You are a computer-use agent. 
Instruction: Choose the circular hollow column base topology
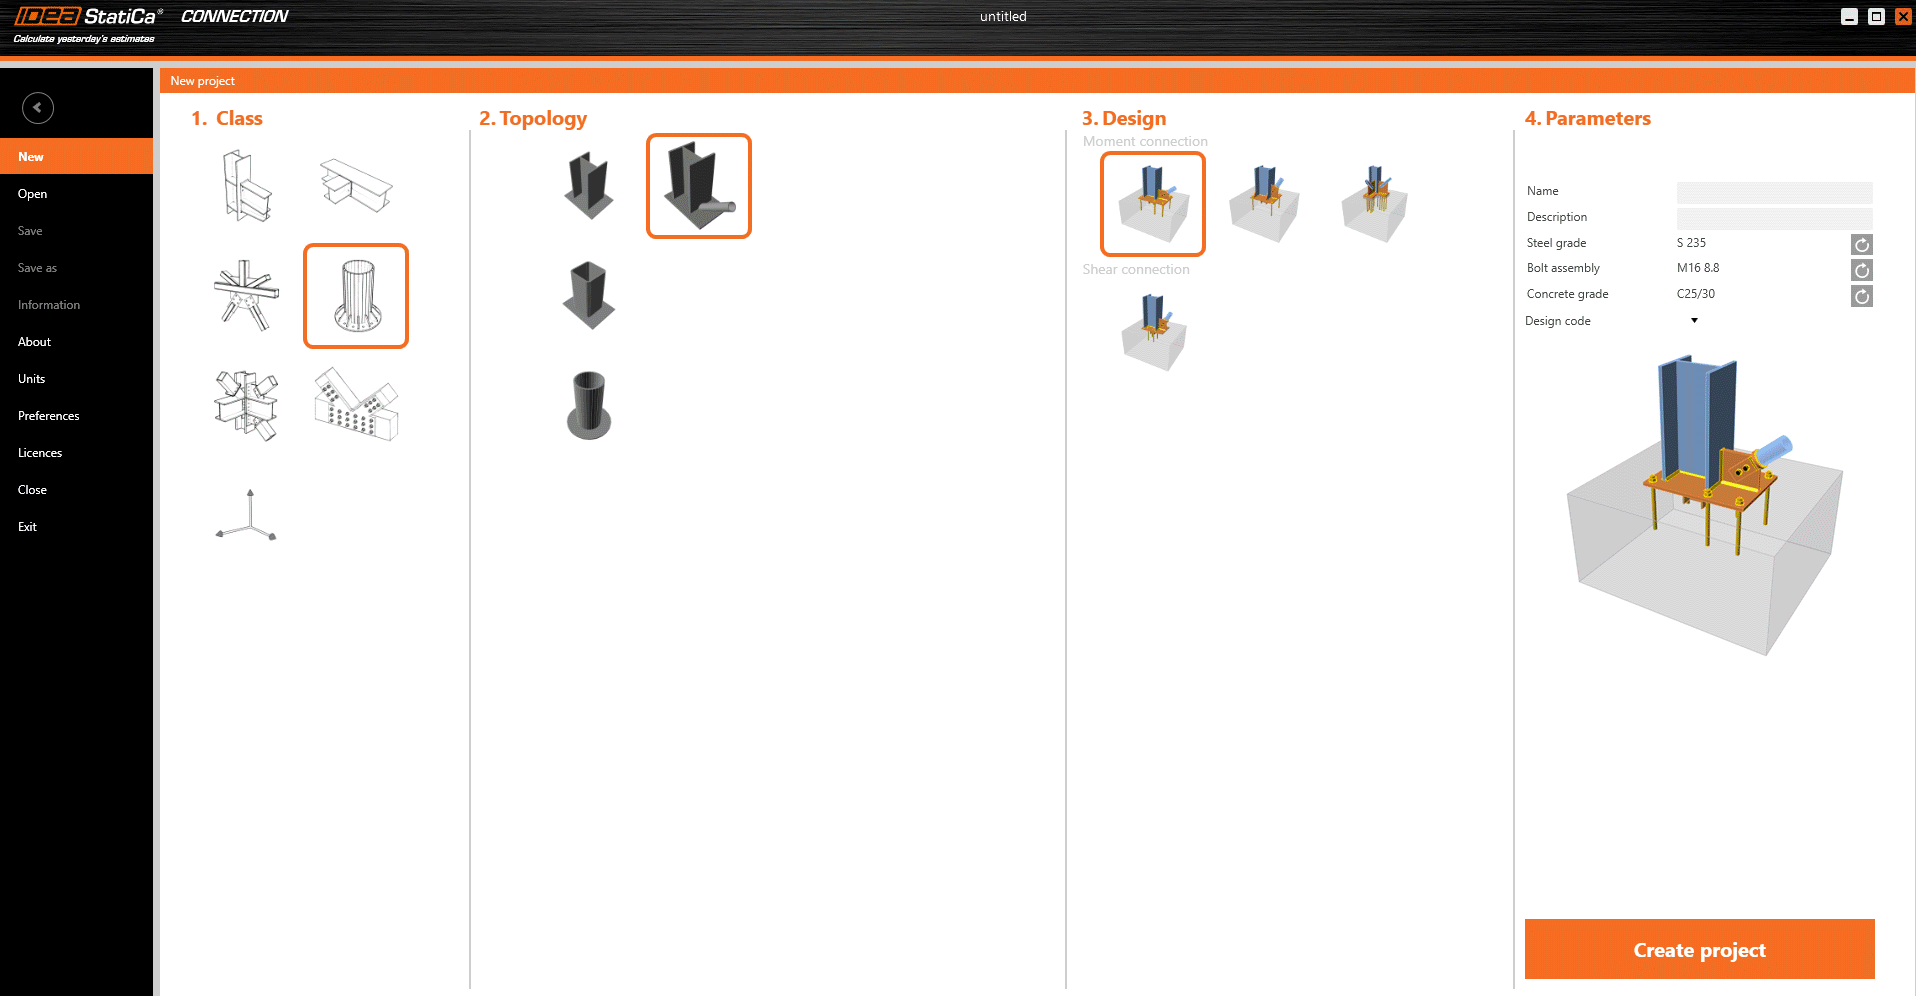tap(589, 406)
